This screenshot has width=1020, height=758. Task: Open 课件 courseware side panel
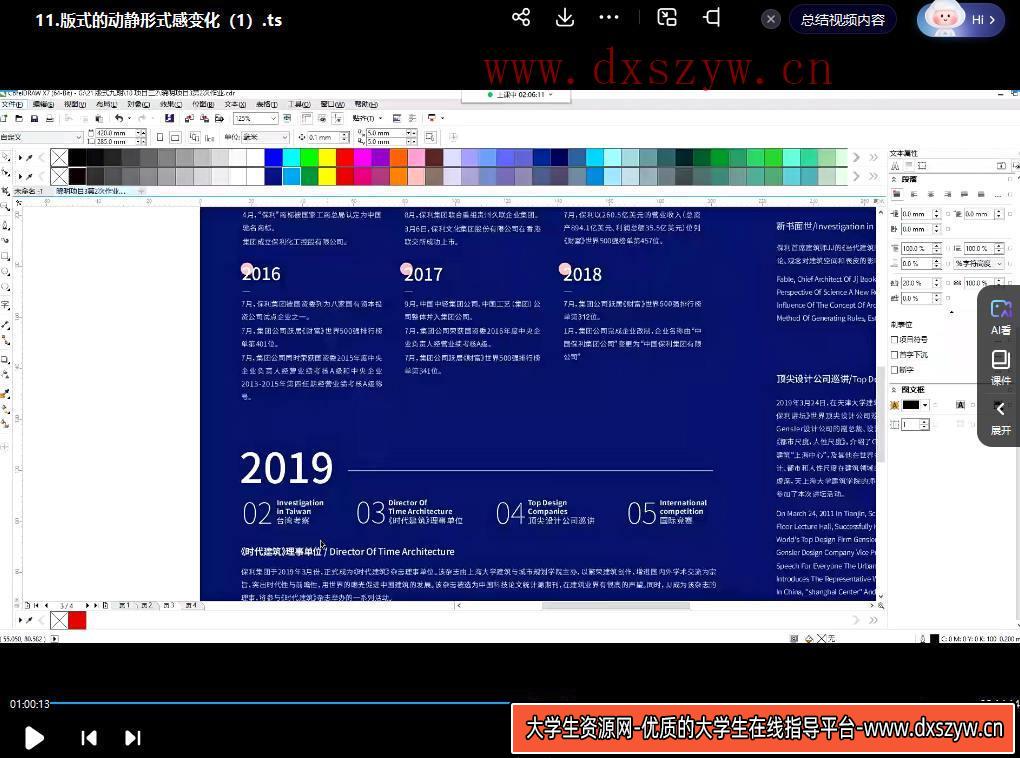(x=1000, y=367)
